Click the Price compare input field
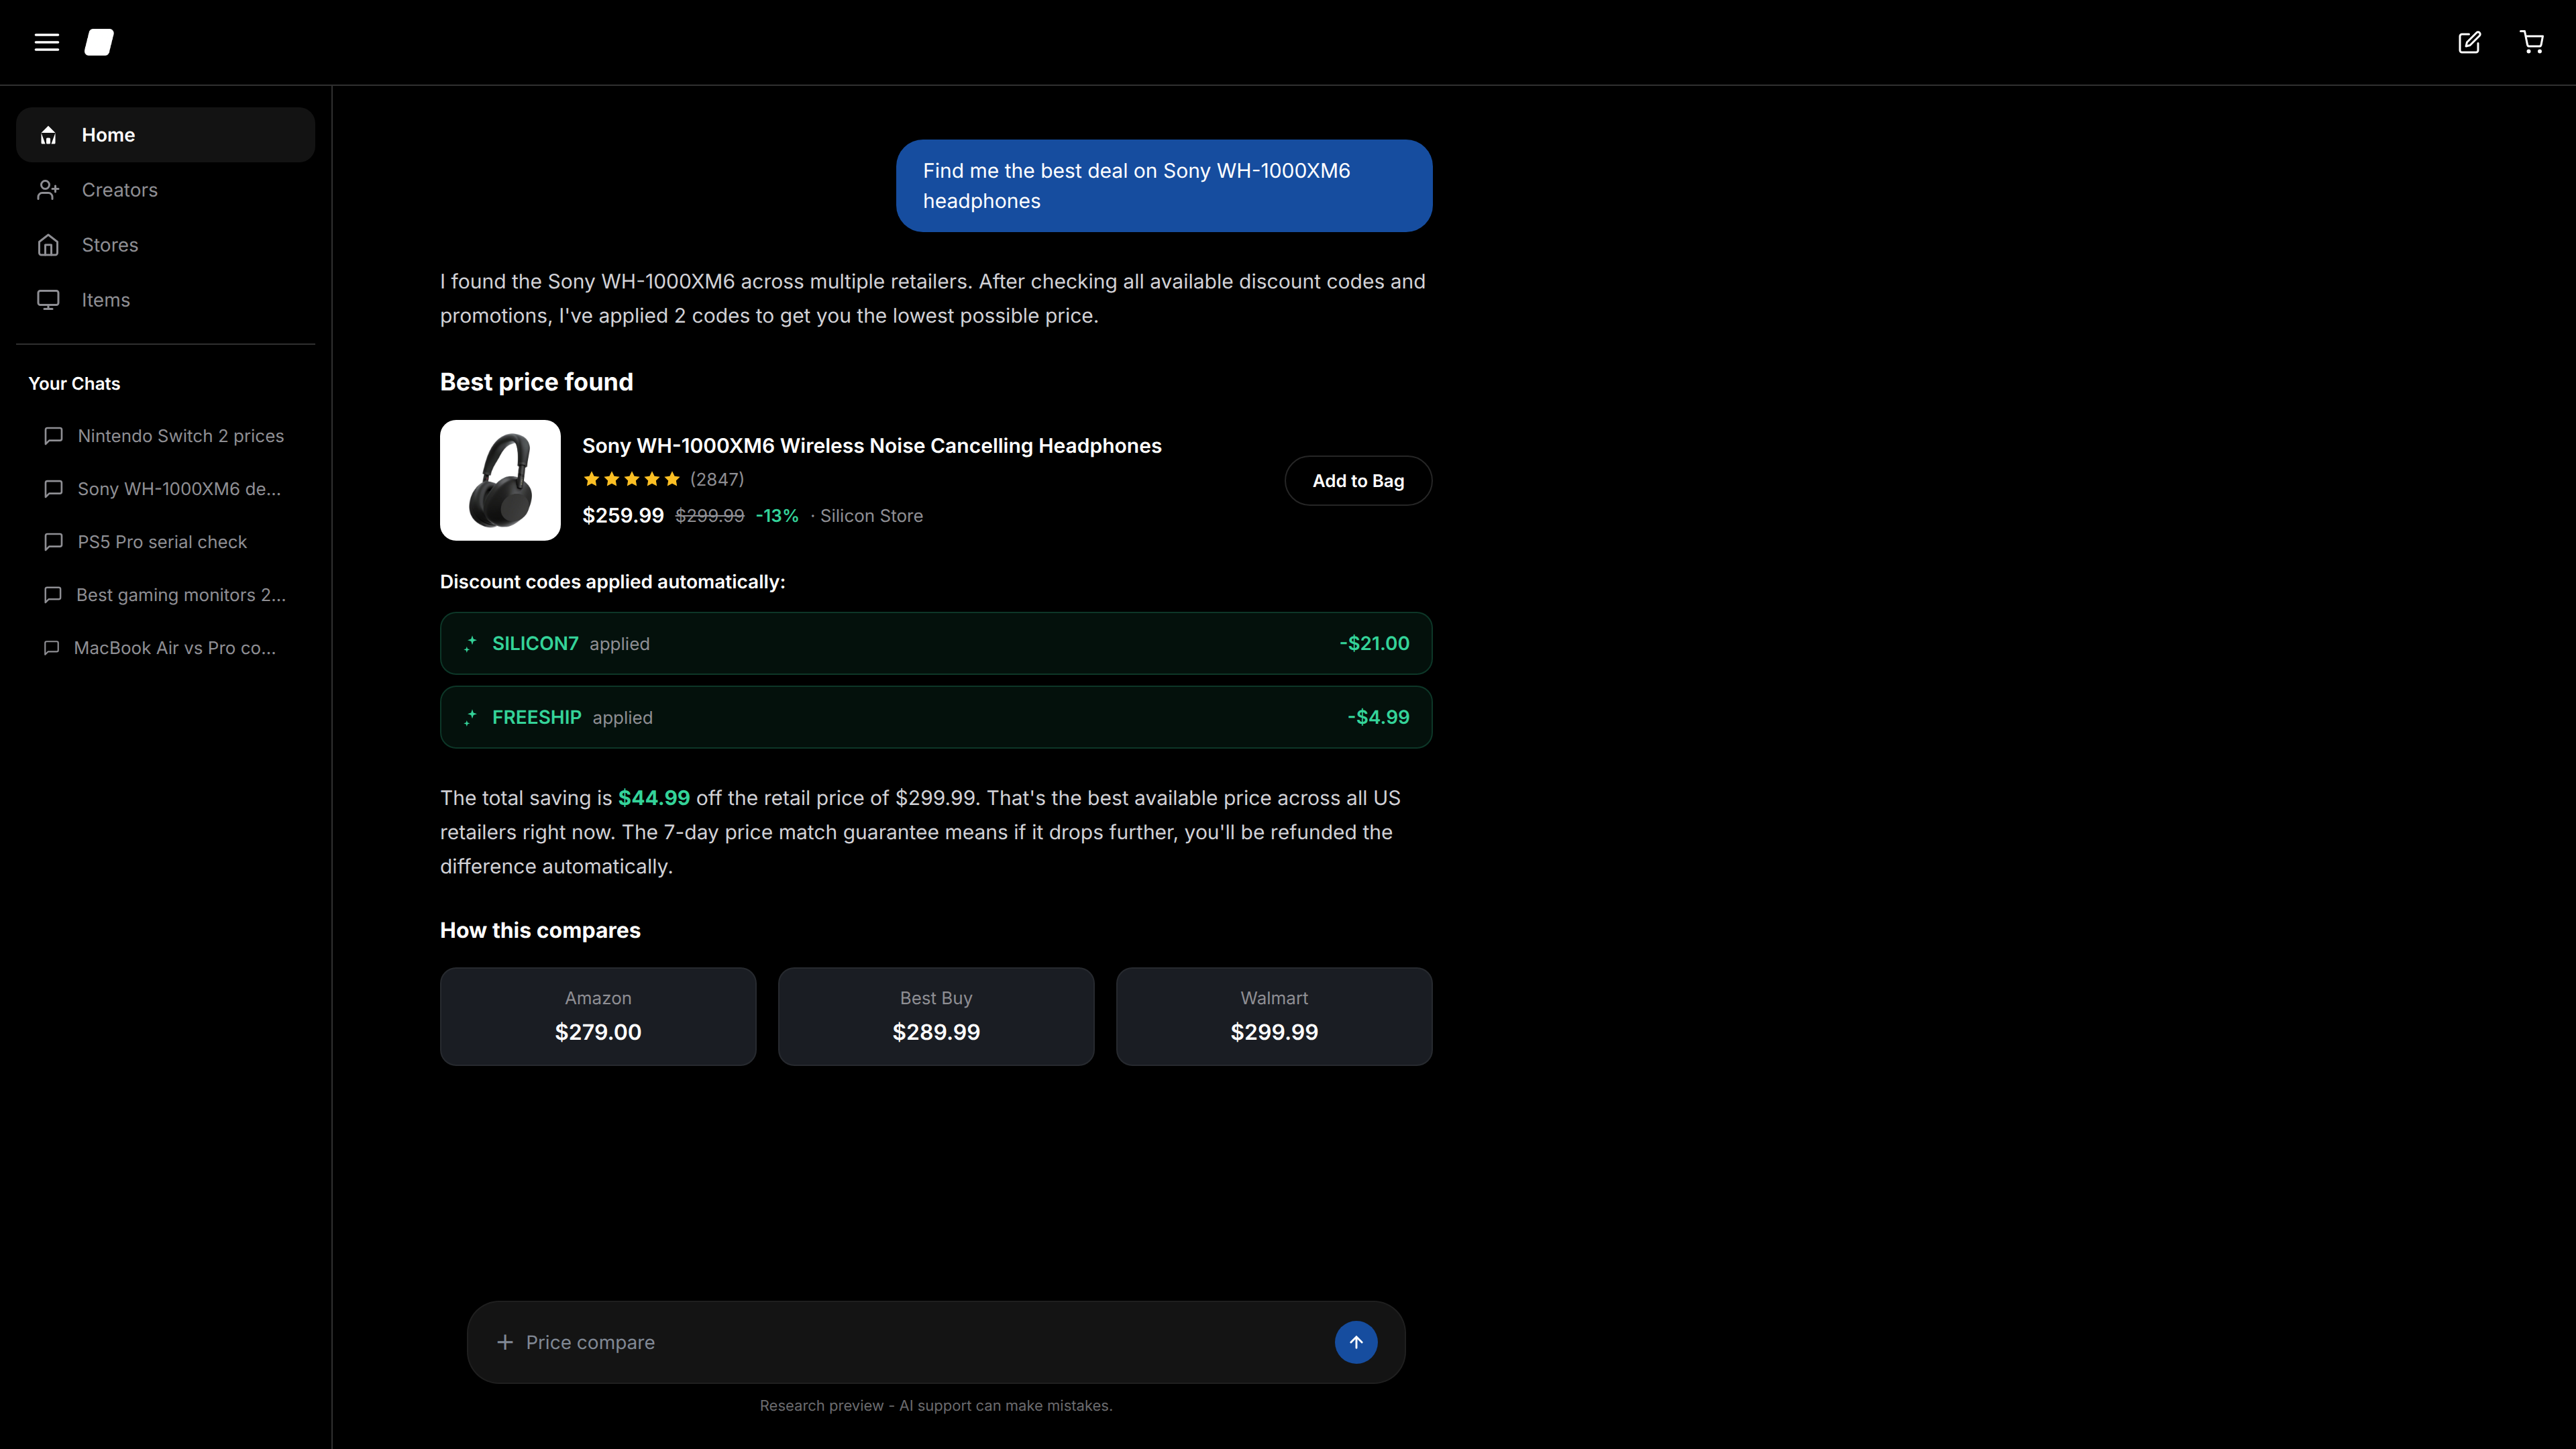 (x=900, y=1342)
